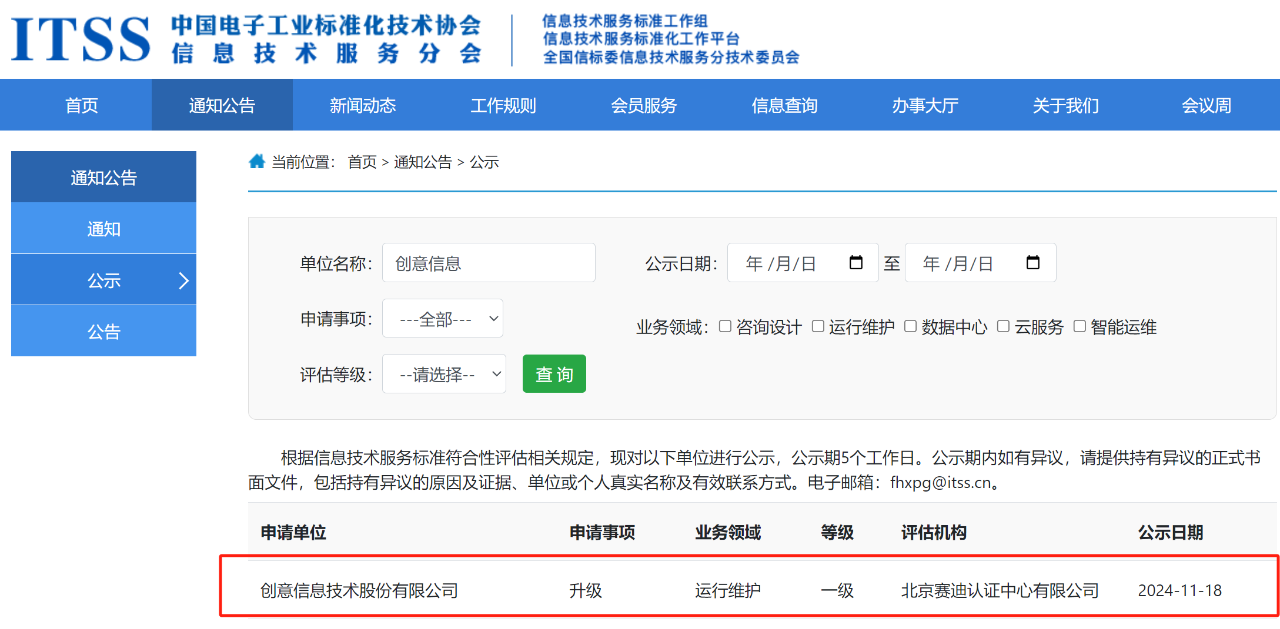Go to 首页 in the navigation bar
This screenshot has width=1280, height=629.
point(82,105)
